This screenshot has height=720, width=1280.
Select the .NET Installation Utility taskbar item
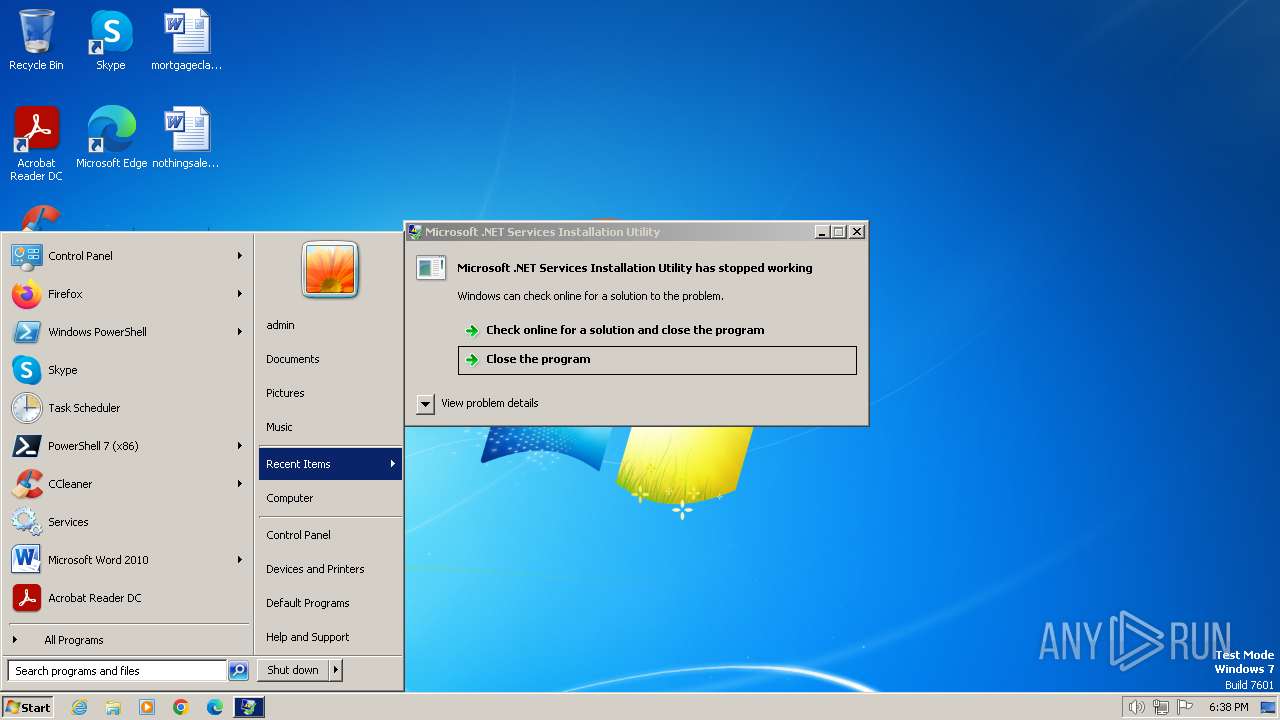[249, 707]
